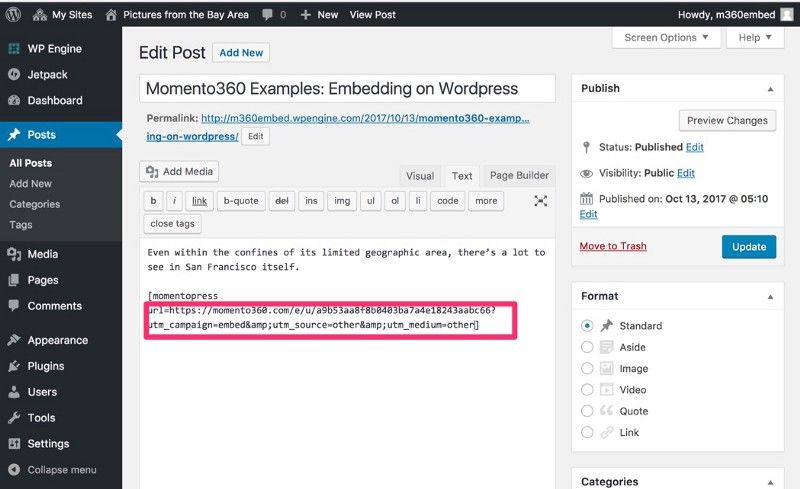800x489 pixels.
Task: Open the post permalink URL
Action: tap(365, 118)
